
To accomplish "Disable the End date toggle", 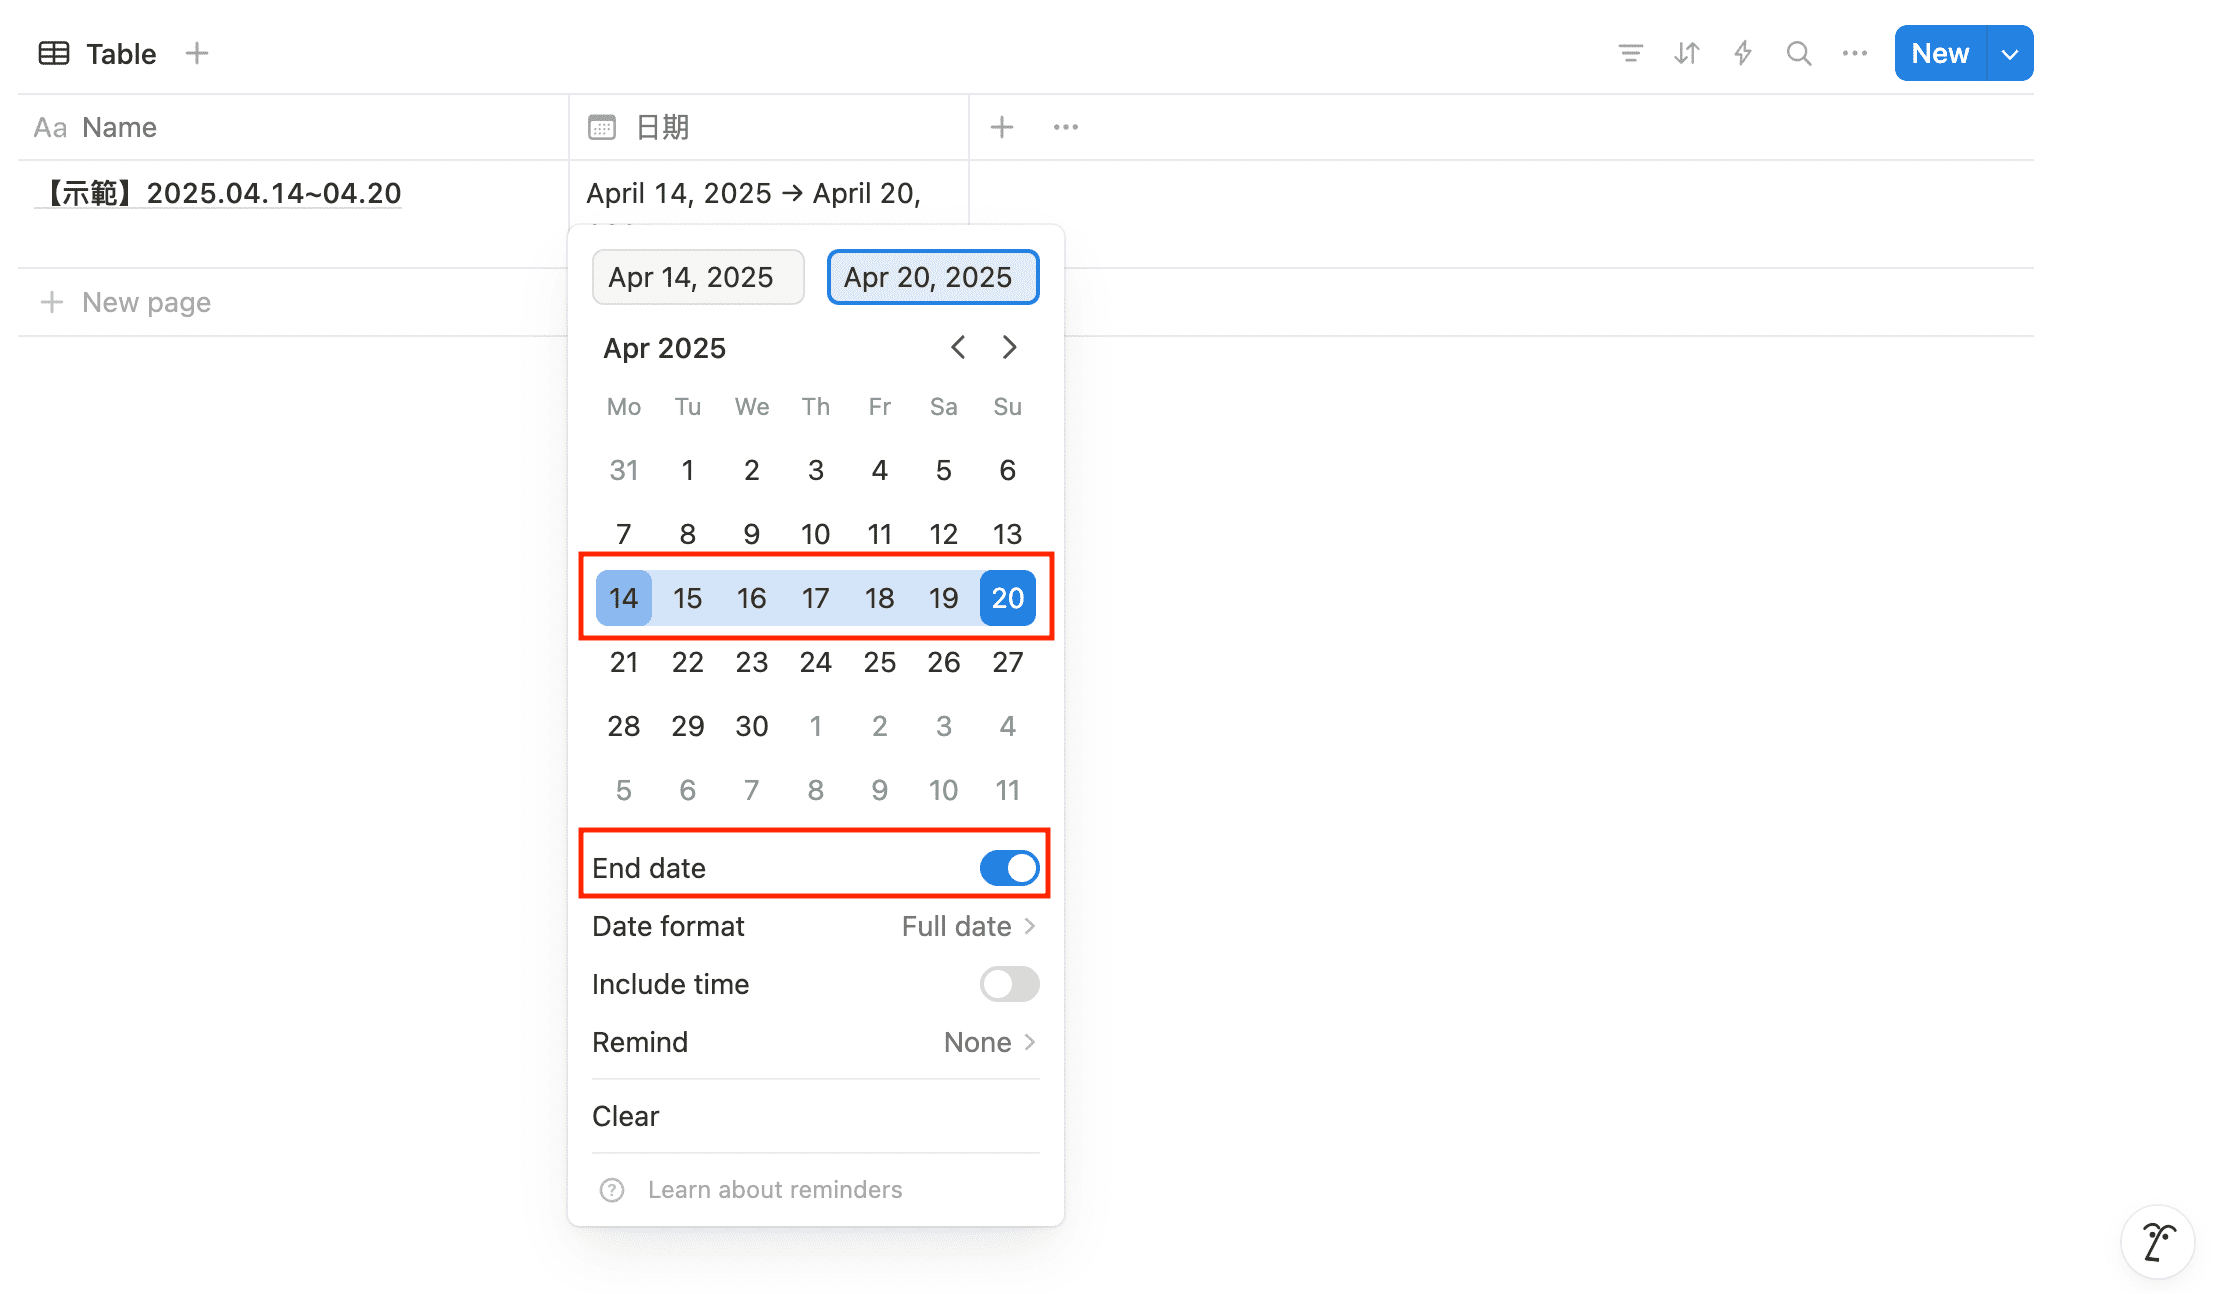I will coord(1009,868).
